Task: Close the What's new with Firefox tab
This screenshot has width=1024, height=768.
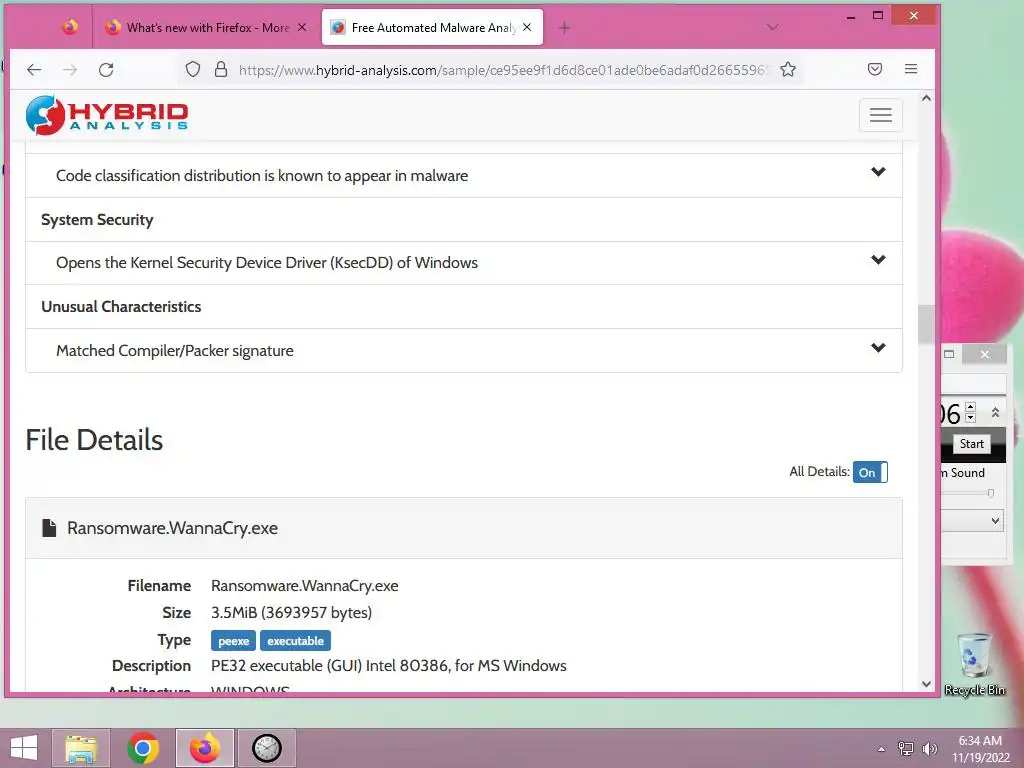Action: (302, 27)
